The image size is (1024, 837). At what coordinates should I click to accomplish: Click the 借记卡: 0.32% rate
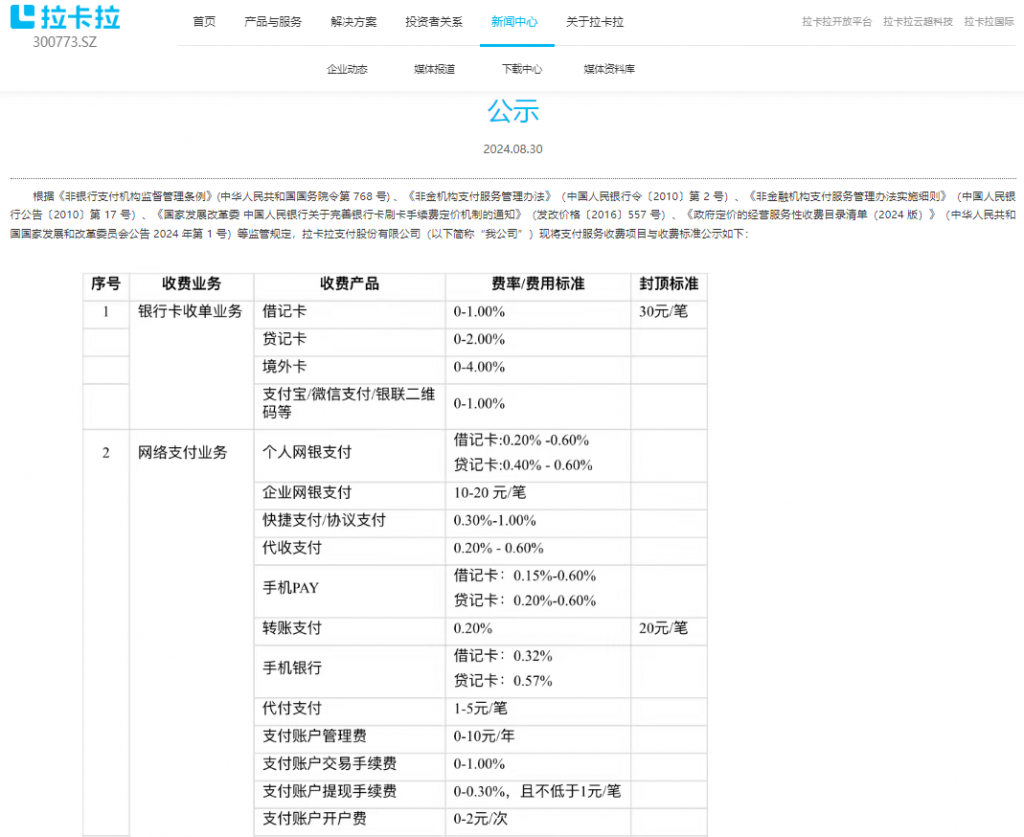(503, 655)
